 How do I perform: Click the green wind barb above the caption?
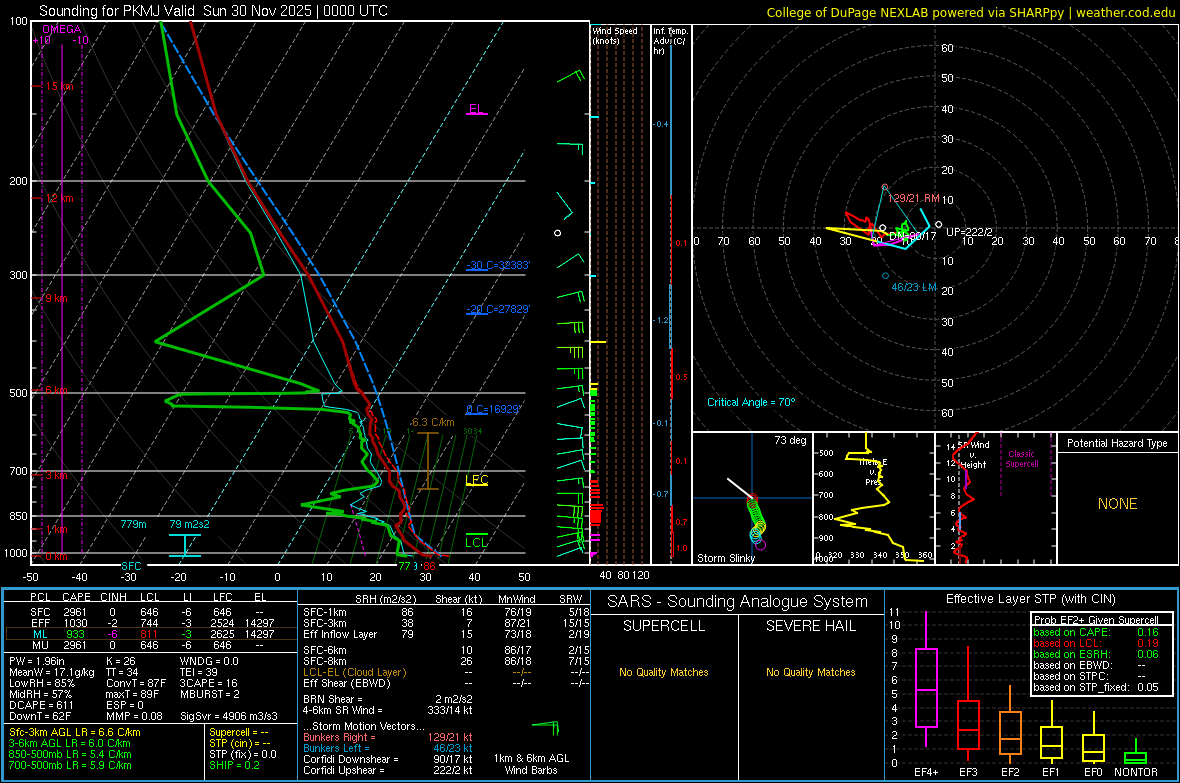pos(546,727)
